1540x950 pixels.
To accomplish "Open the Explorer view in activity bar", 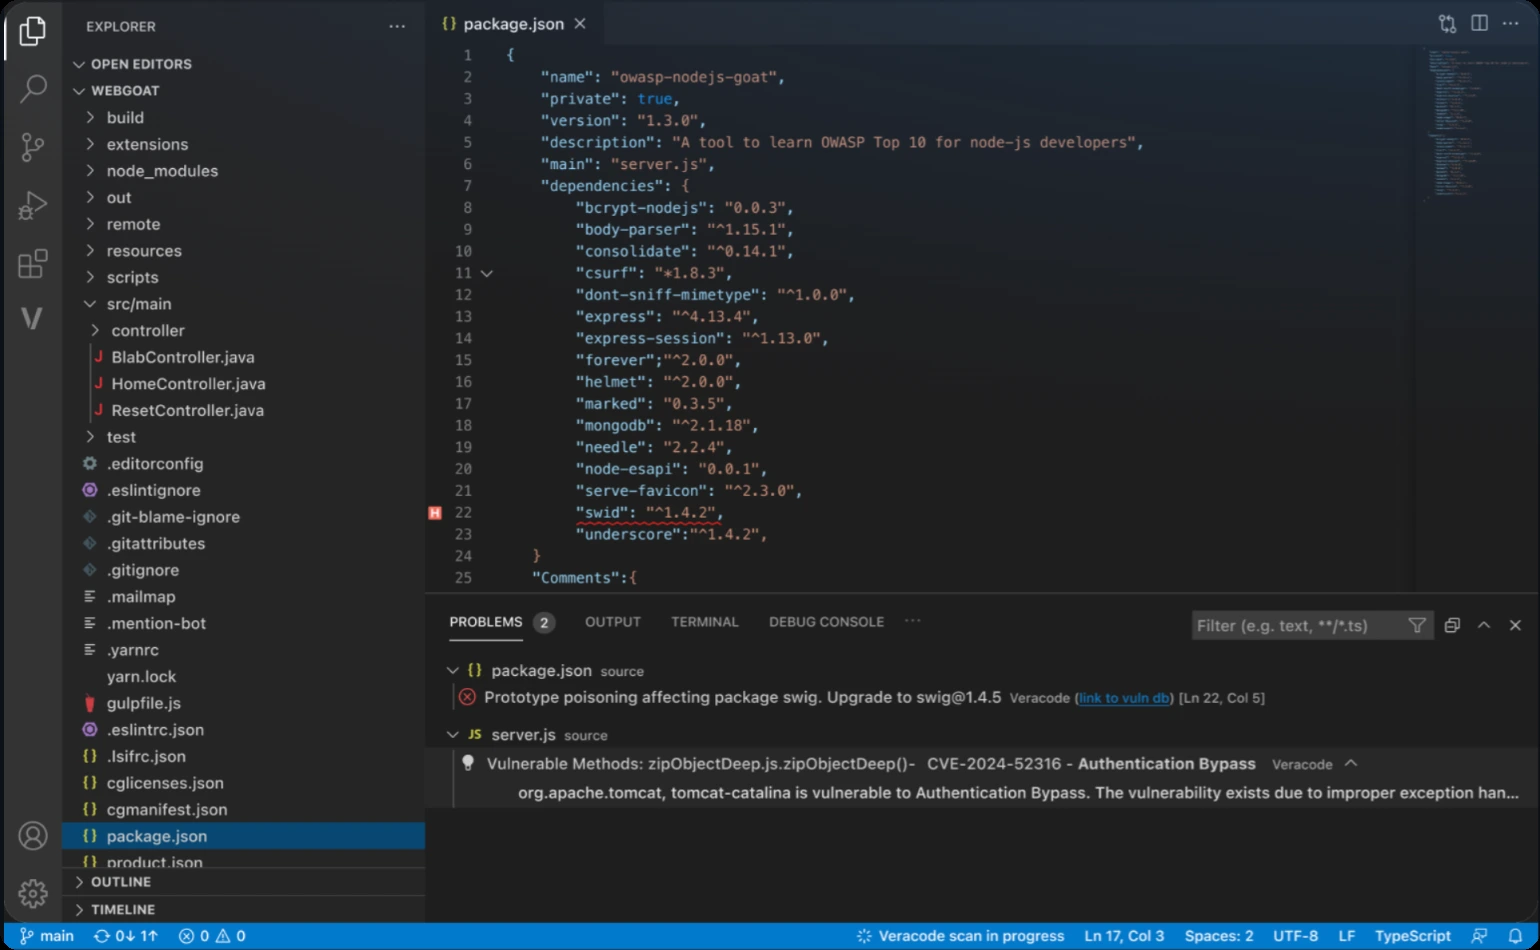I will tap(32, 32).
